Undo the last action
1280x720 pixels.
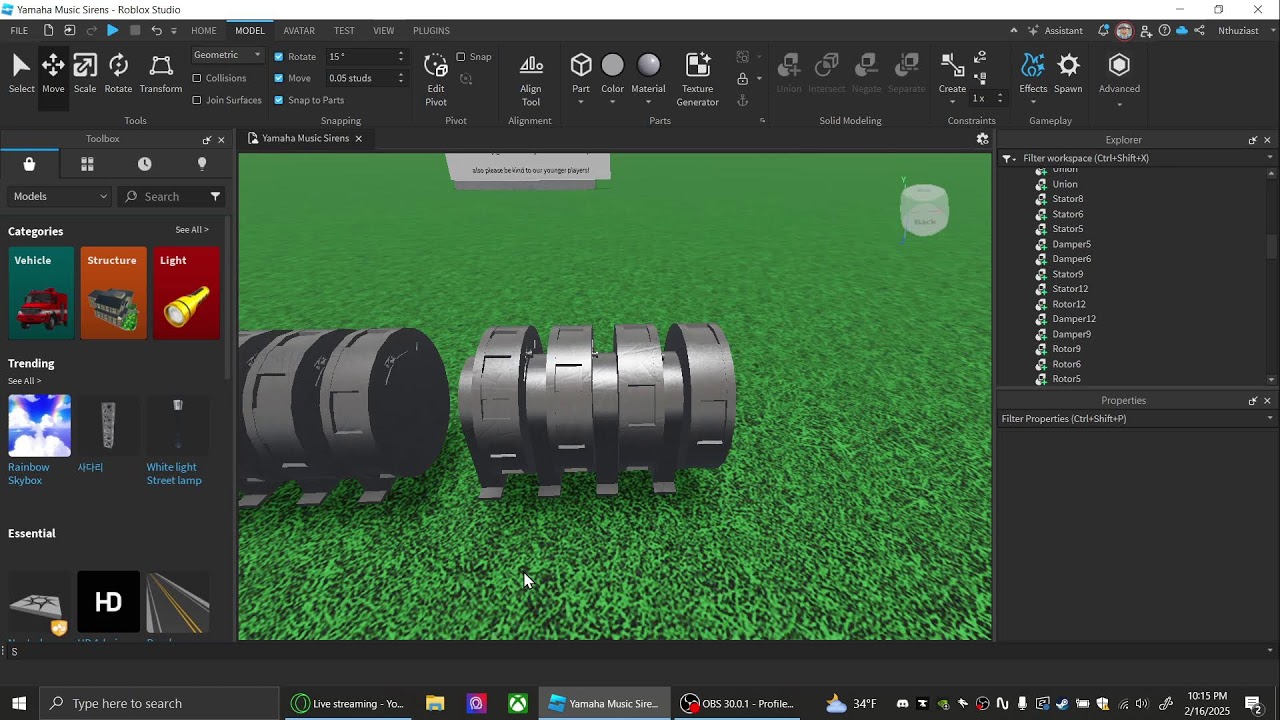156,31
